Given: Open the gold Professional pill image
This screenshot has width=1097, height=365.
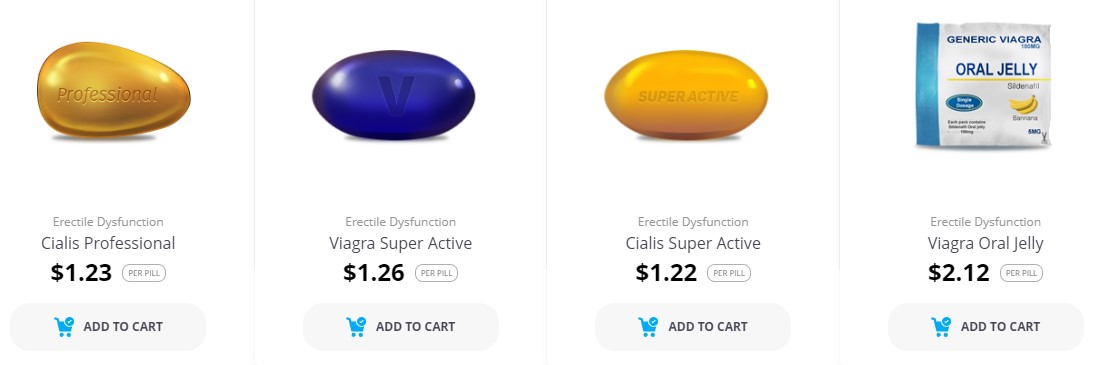Looking at the screenshot, I should point(113,91).
